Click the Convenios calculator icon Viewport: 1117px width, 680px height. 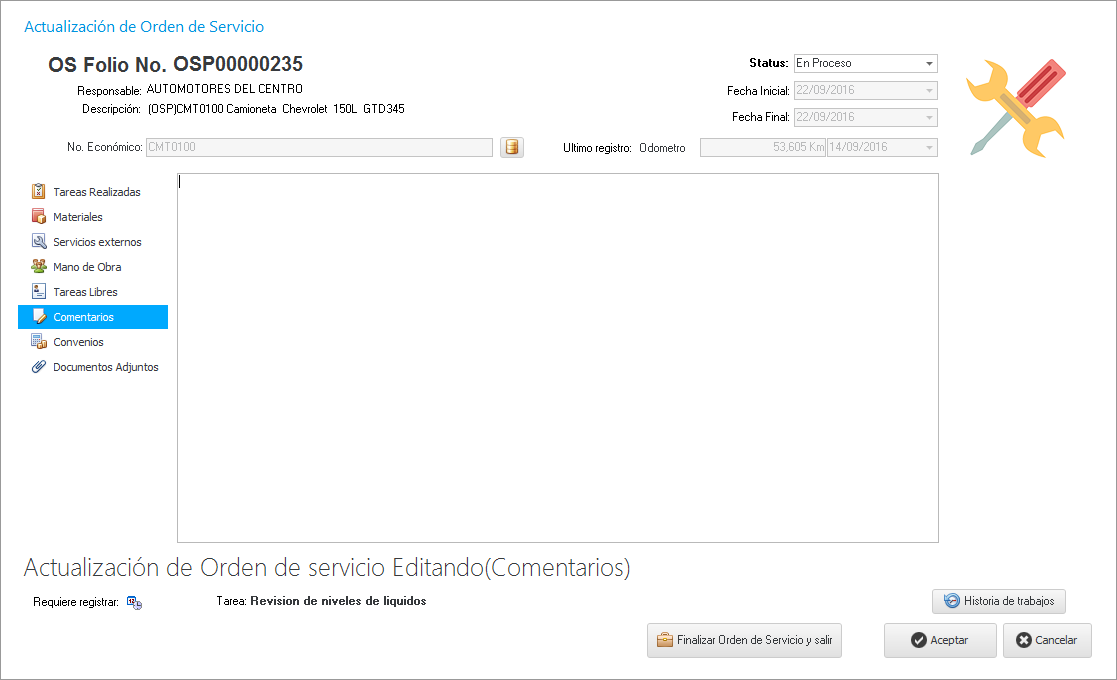39,342
